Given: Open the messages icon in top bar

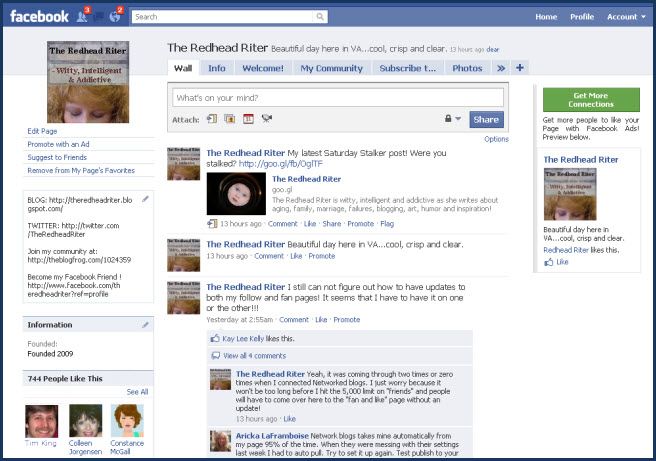Looking at the screenshot, I should [x=99, y=16].
